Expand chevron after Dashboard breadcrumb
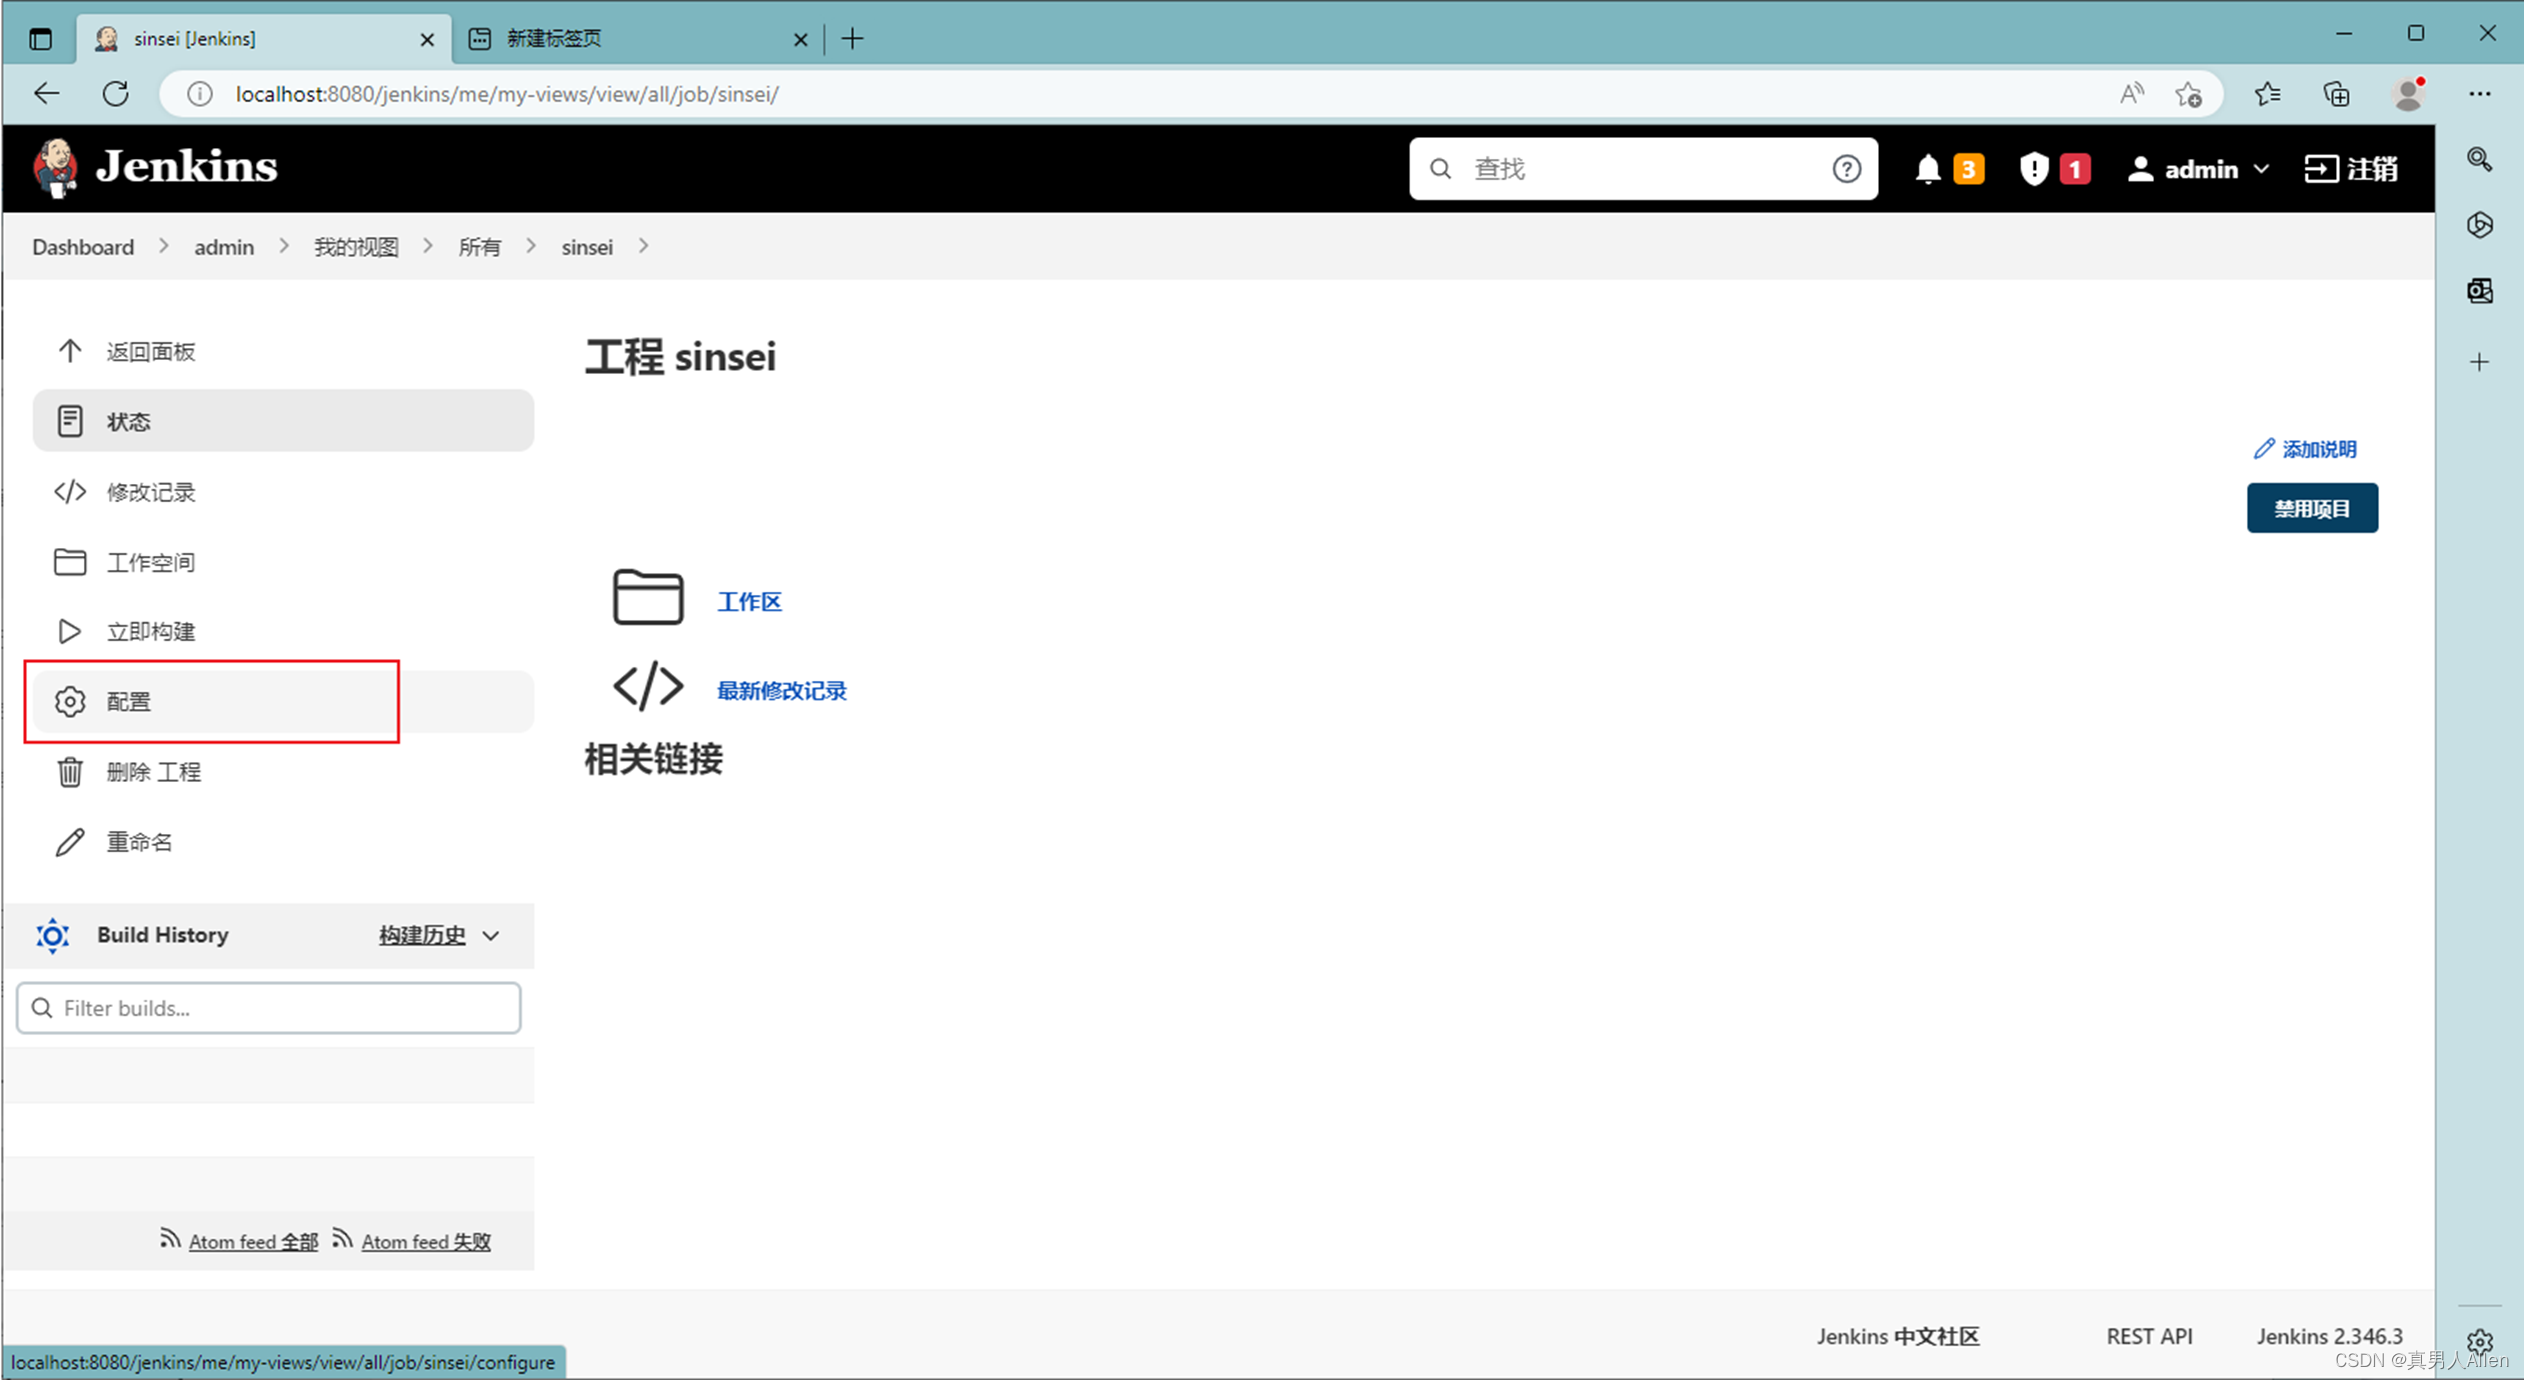This screenshot has width=2524, height=1380. tap(163, 246)
